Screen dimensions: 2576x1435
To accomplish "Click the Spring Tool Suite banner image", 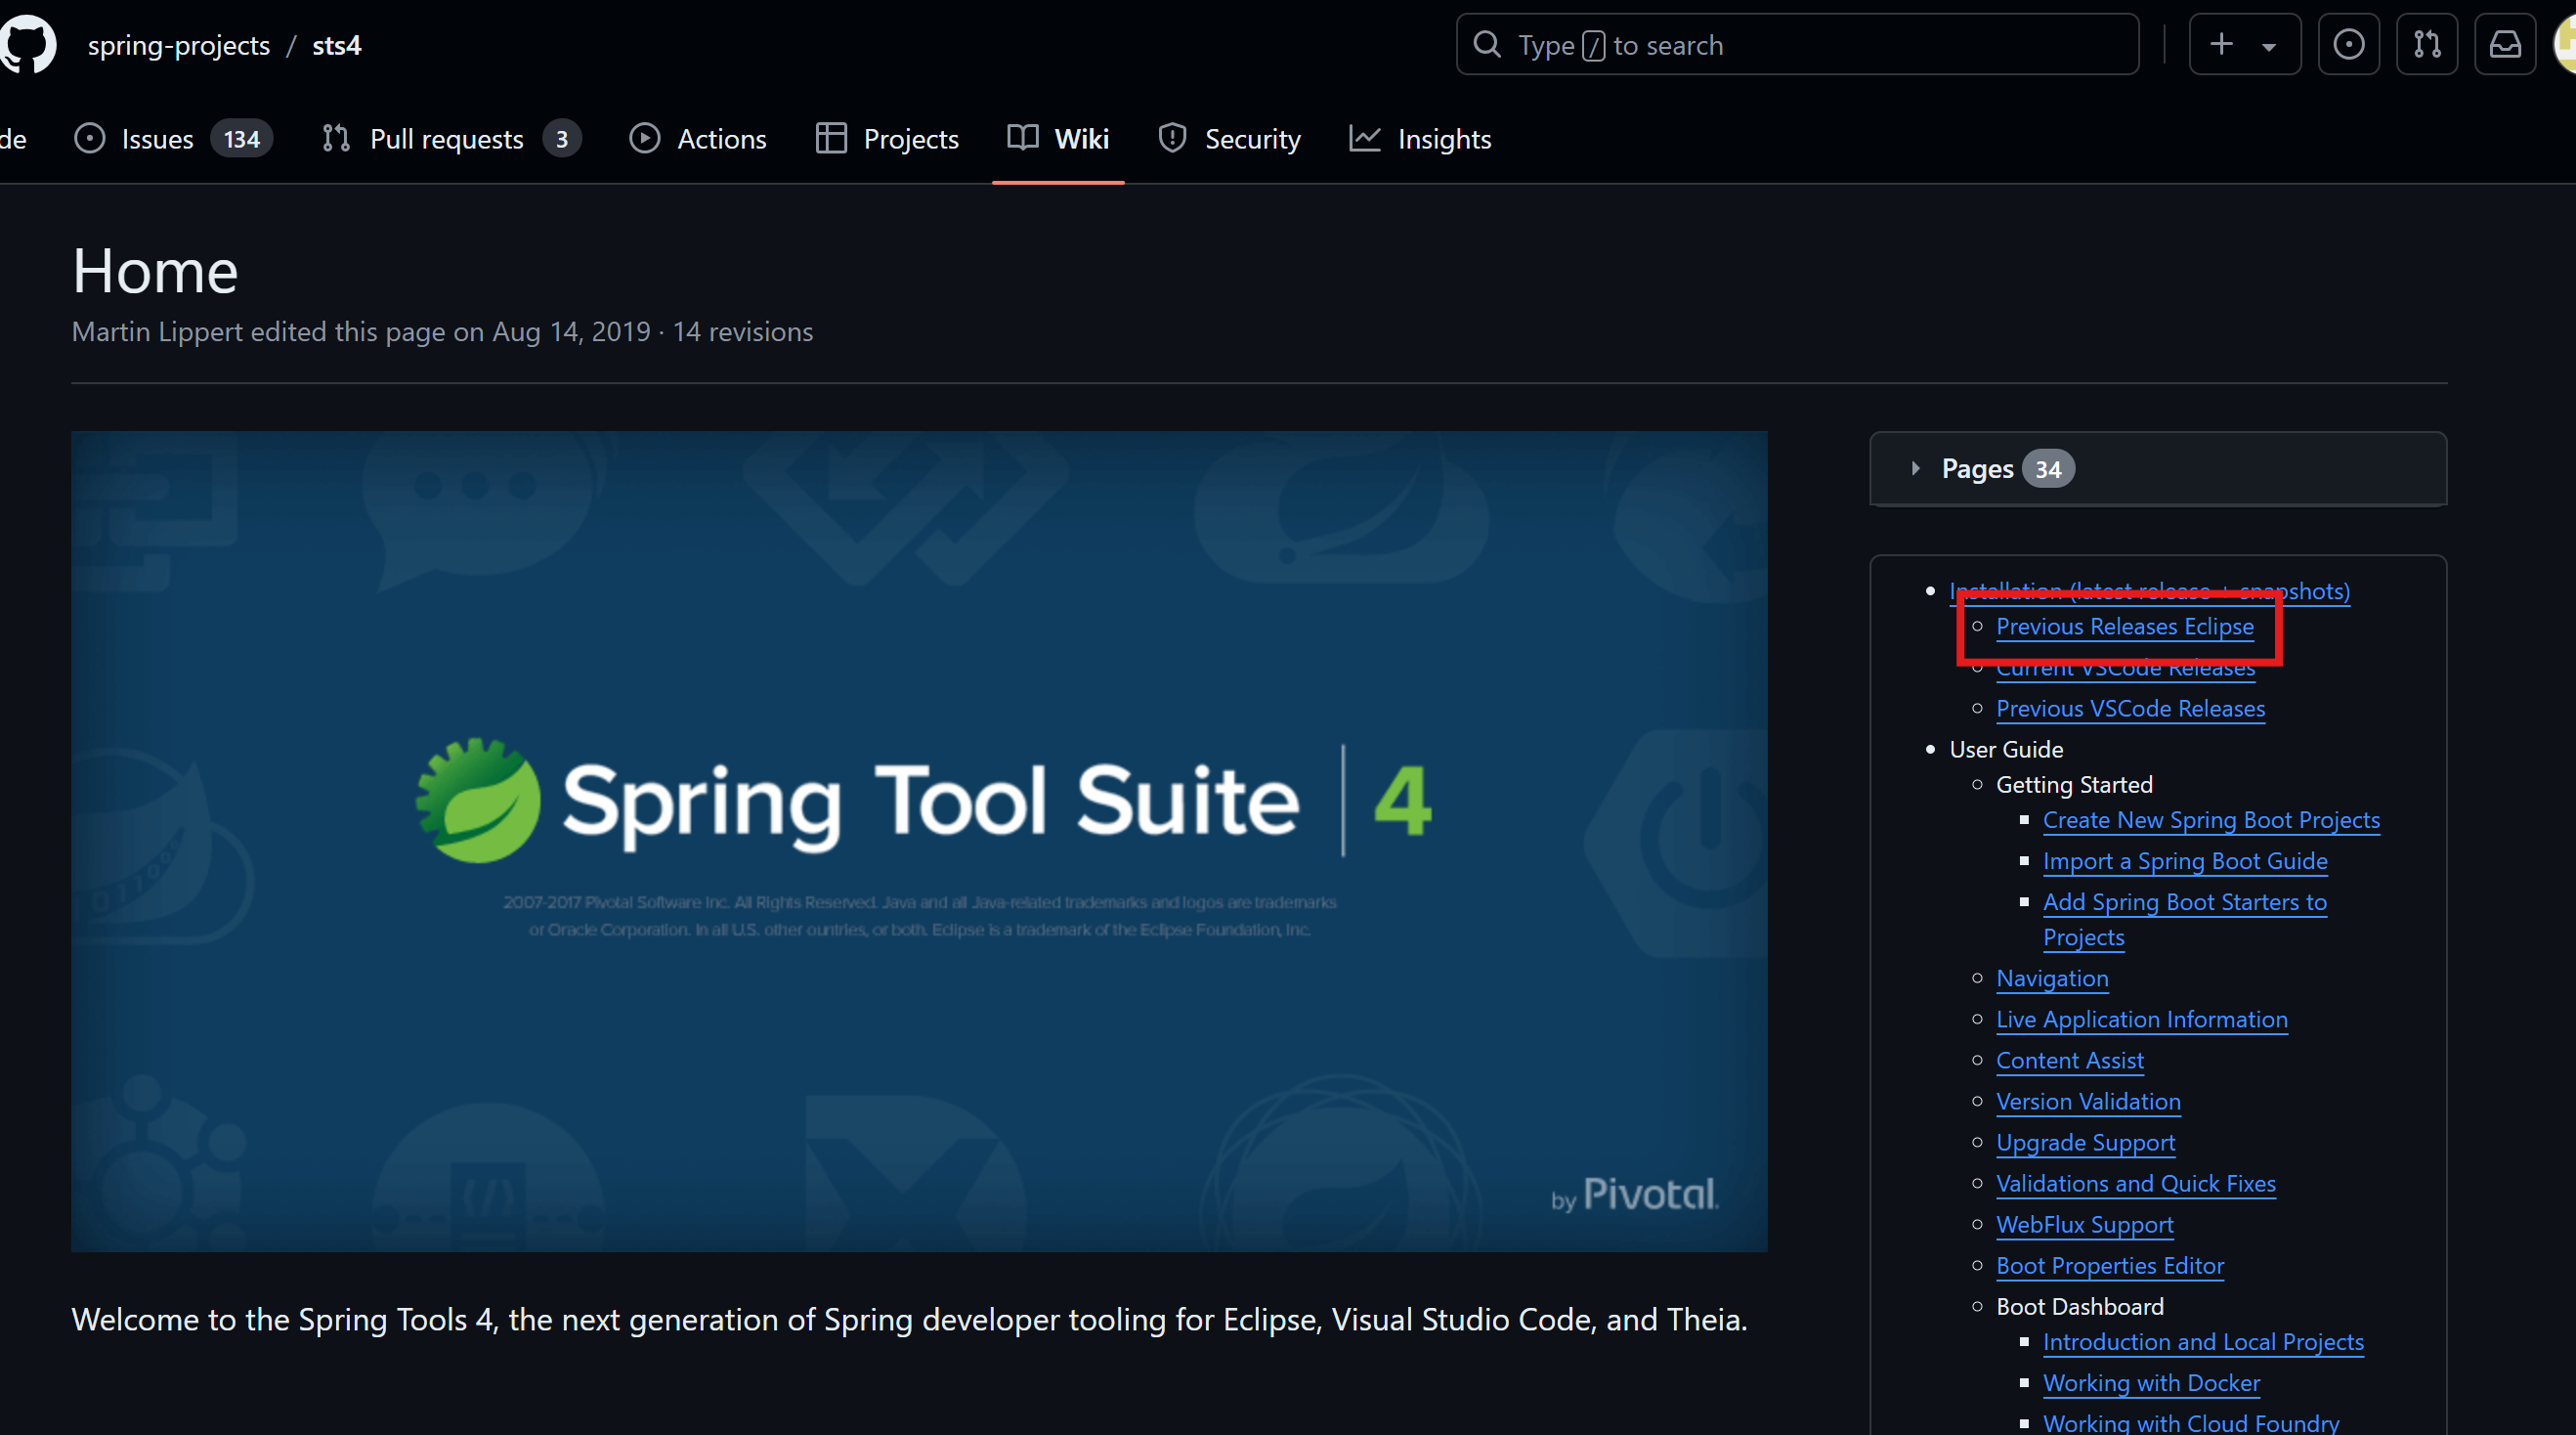I will (918, 841).
